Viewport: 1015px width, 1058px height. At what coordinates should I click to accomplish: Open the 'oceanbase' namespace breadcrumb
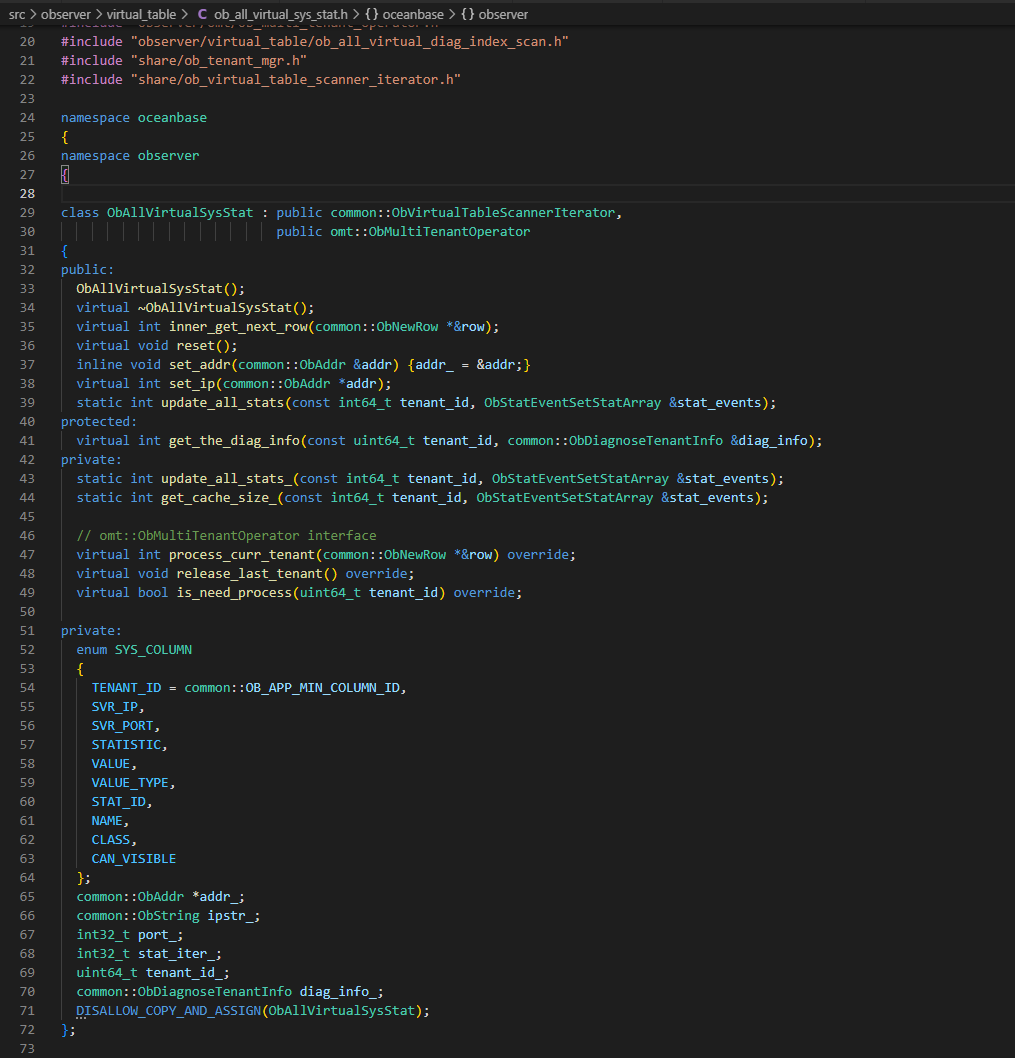413,14
